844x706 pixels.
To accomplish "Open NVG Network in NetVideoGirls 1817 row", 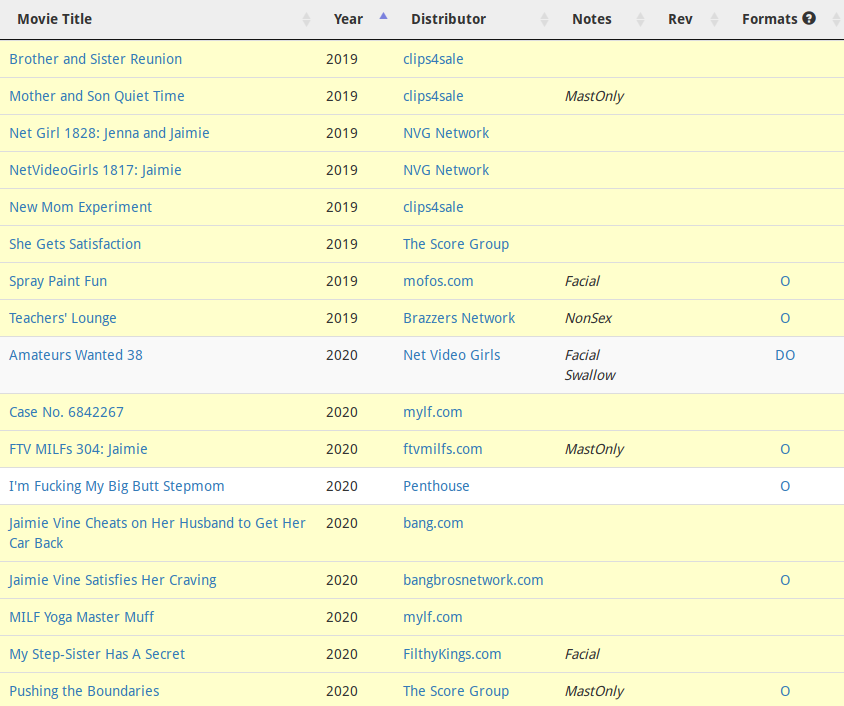I will [x=446, y=170].
